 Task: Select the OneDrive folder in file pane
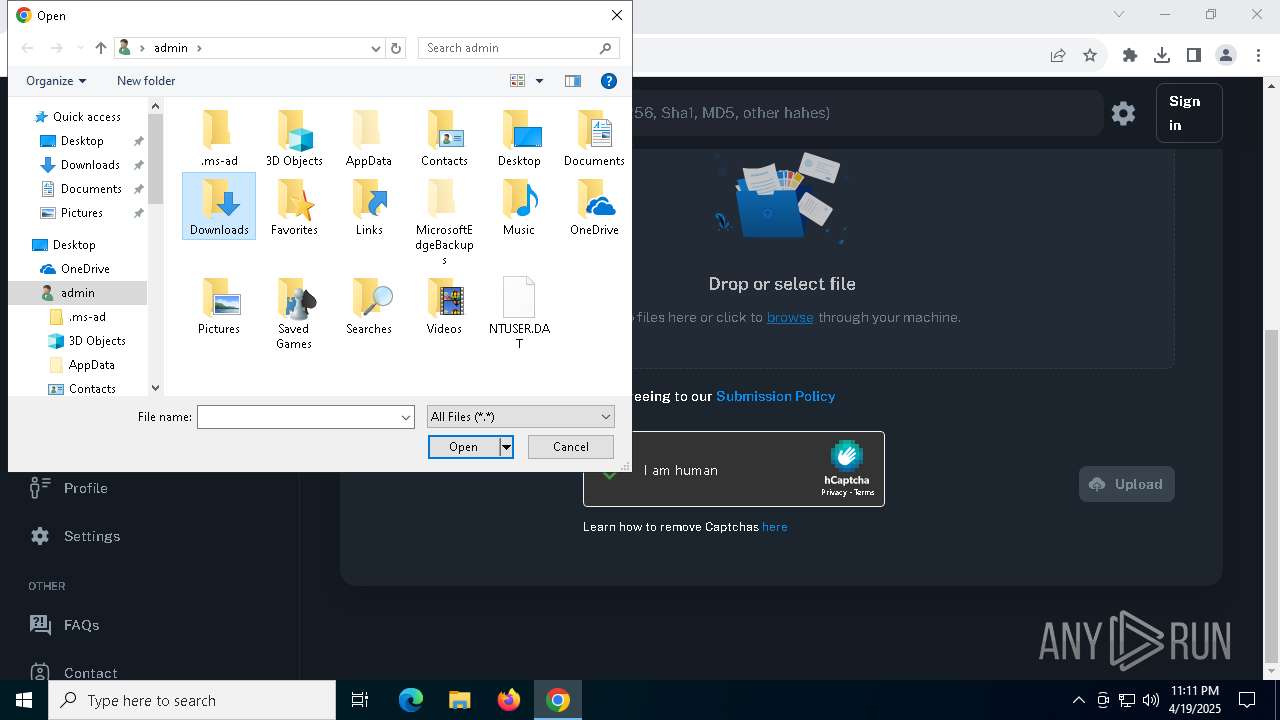594,207
